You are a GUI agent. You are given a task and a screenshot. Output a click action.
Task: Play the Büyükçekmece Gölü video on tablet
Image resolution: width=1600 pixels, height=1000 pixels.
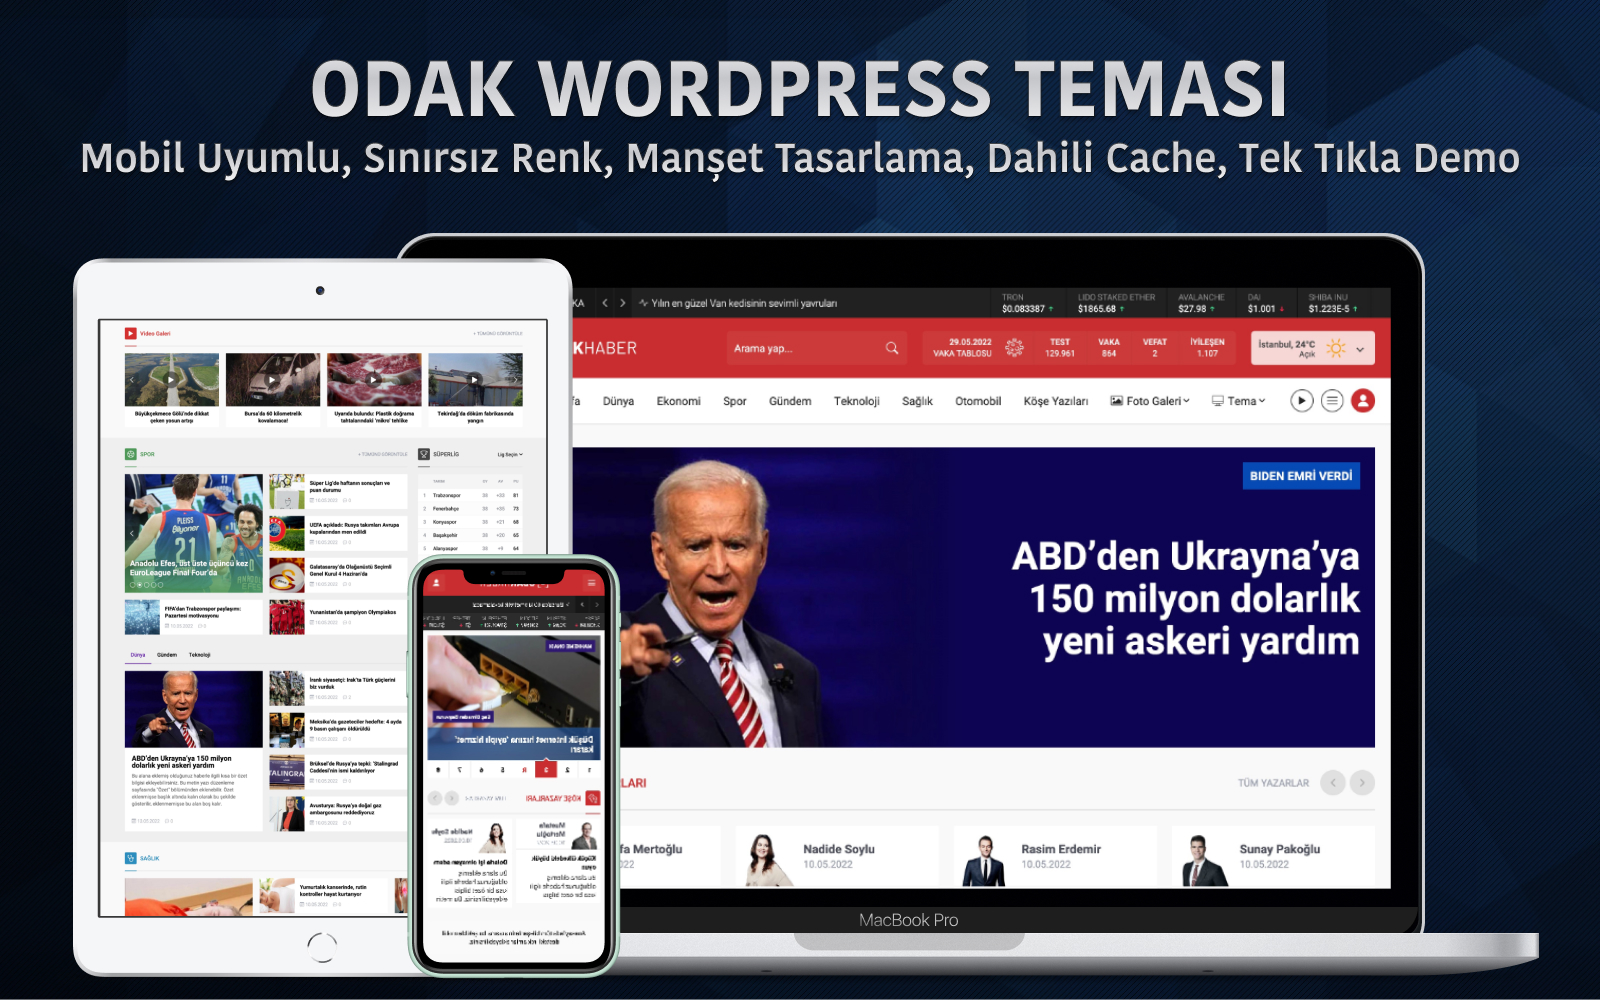click(171, 380)
